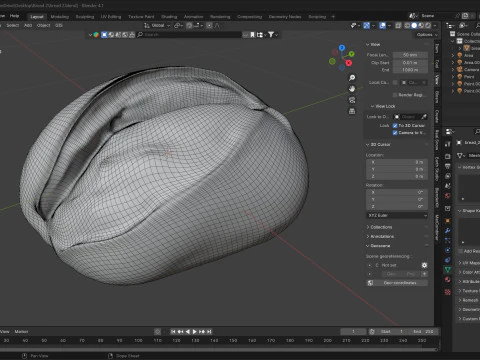480x360 pixels.
Task: Click Clip Start value field
Action: click(410, 63)
